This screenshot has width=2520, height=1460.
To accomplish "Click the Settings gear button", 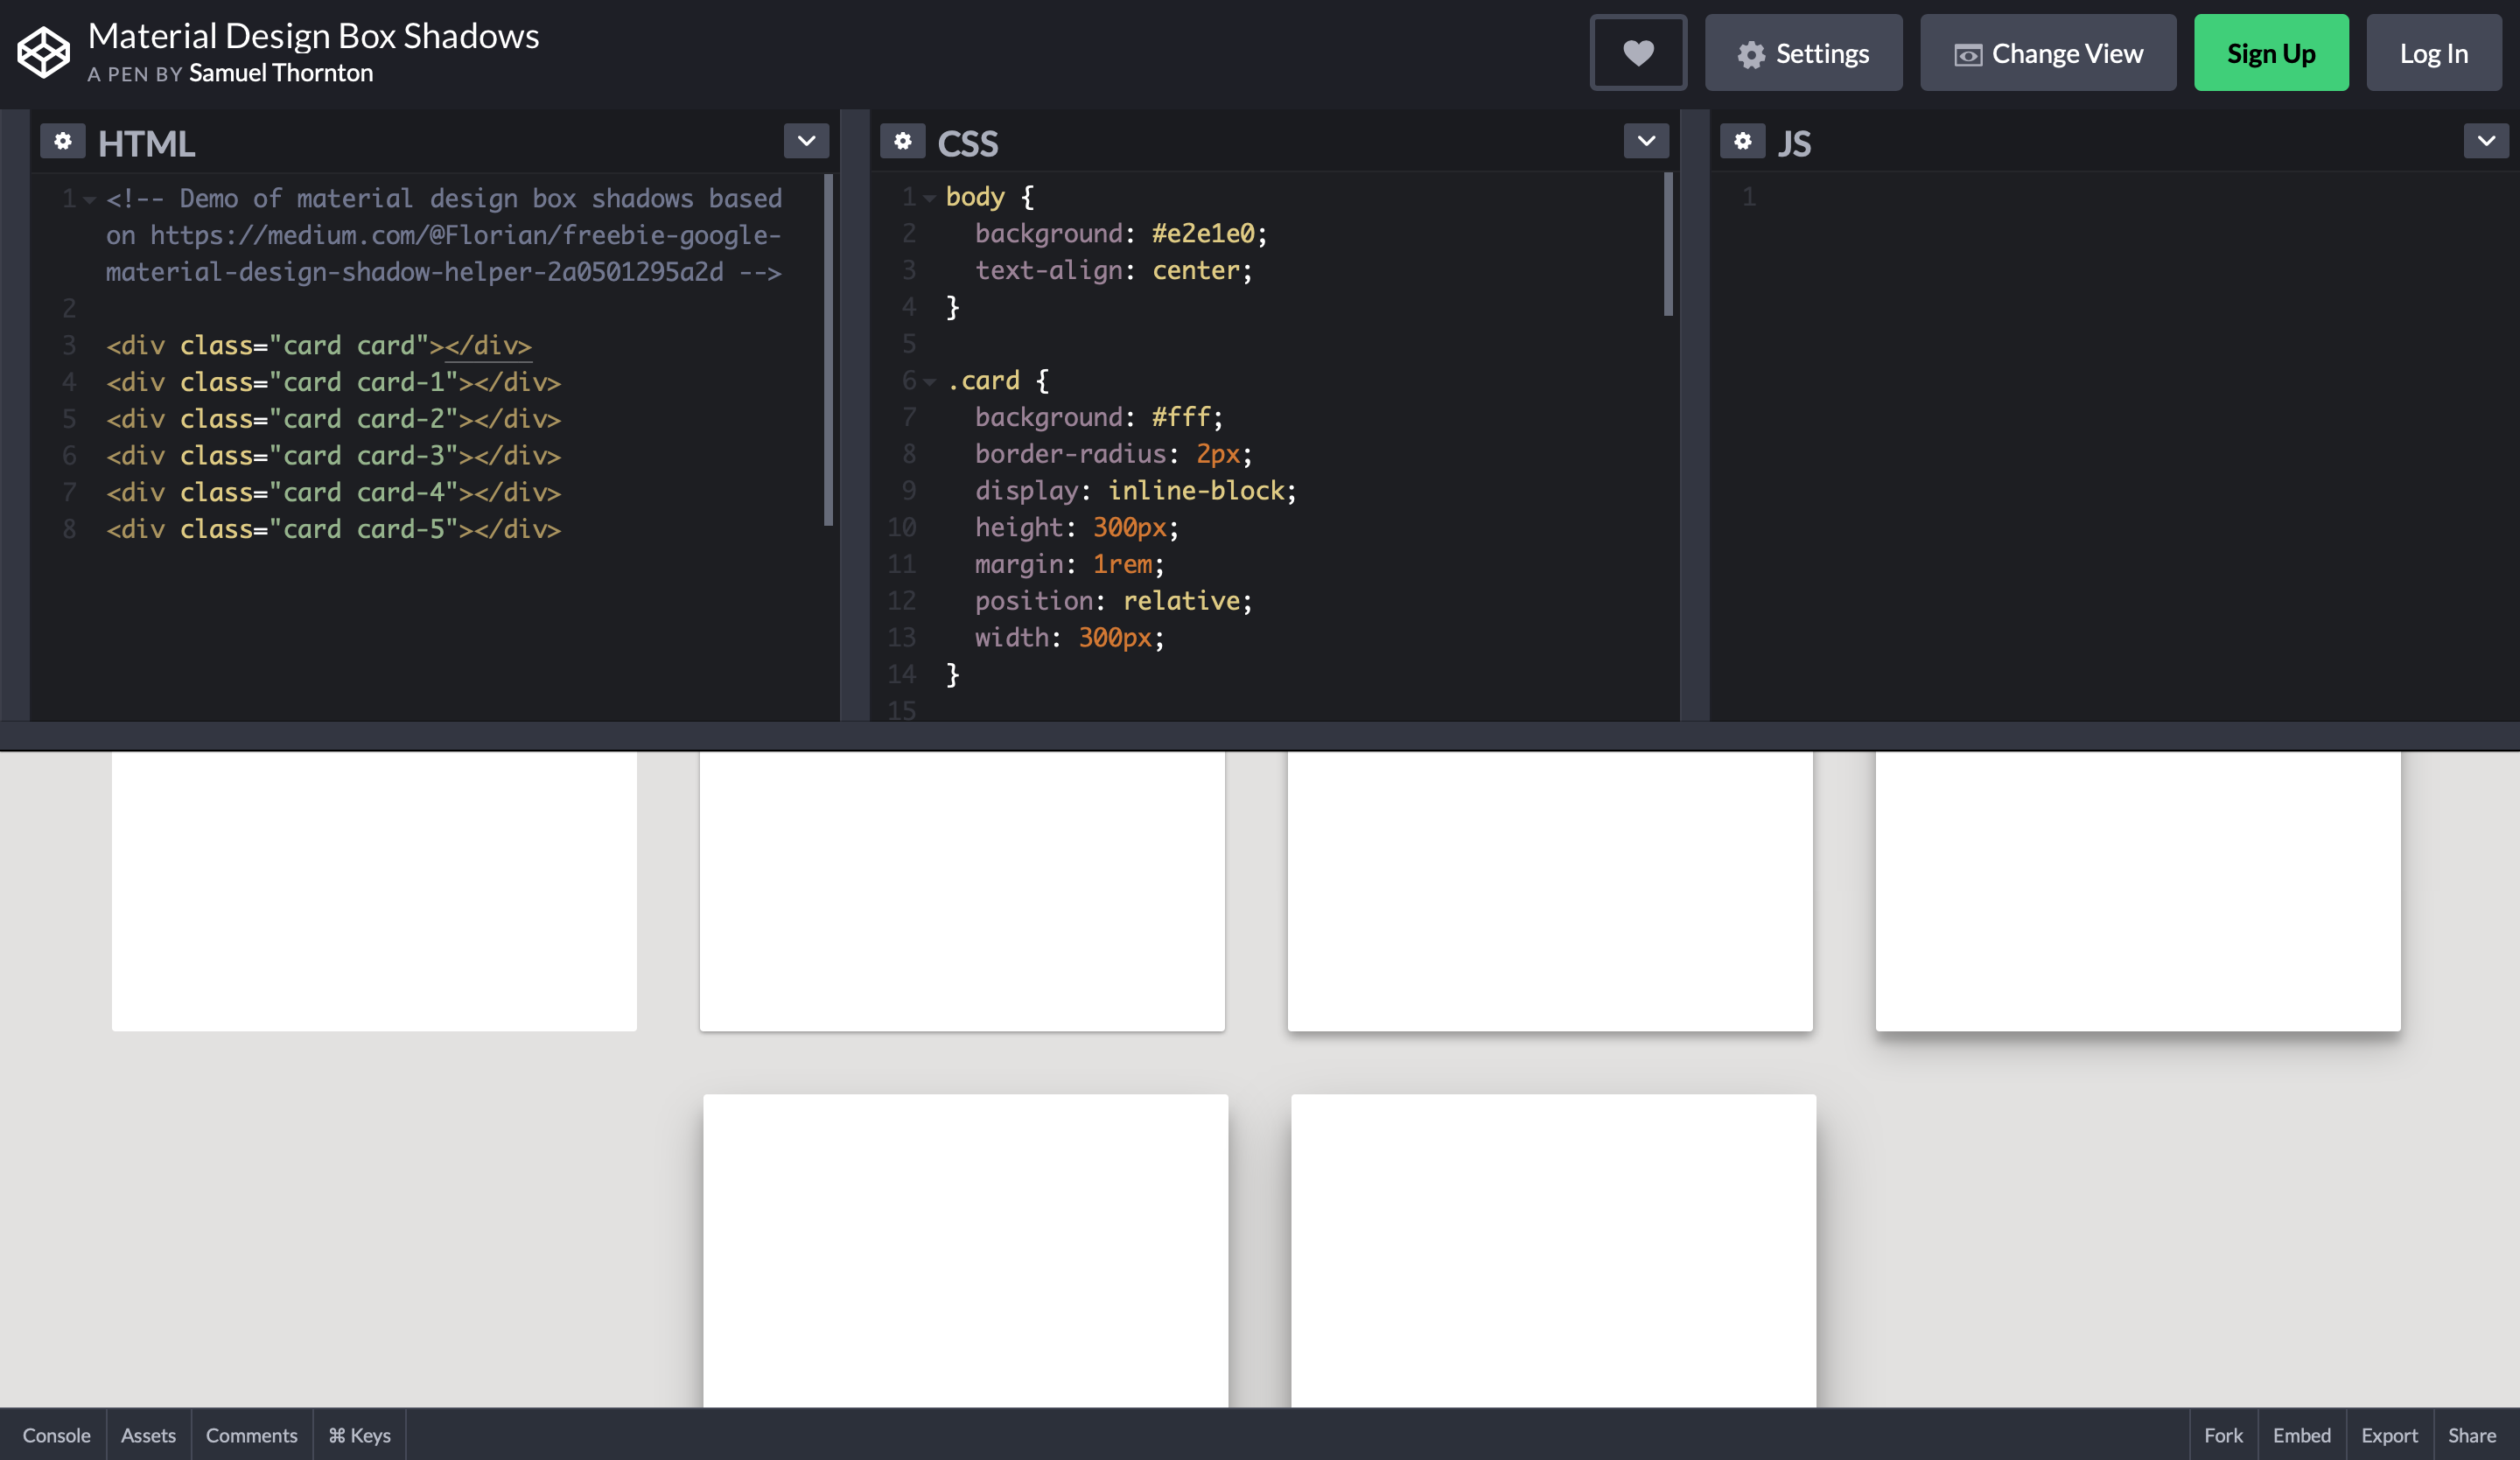I will coord(1803,53).
